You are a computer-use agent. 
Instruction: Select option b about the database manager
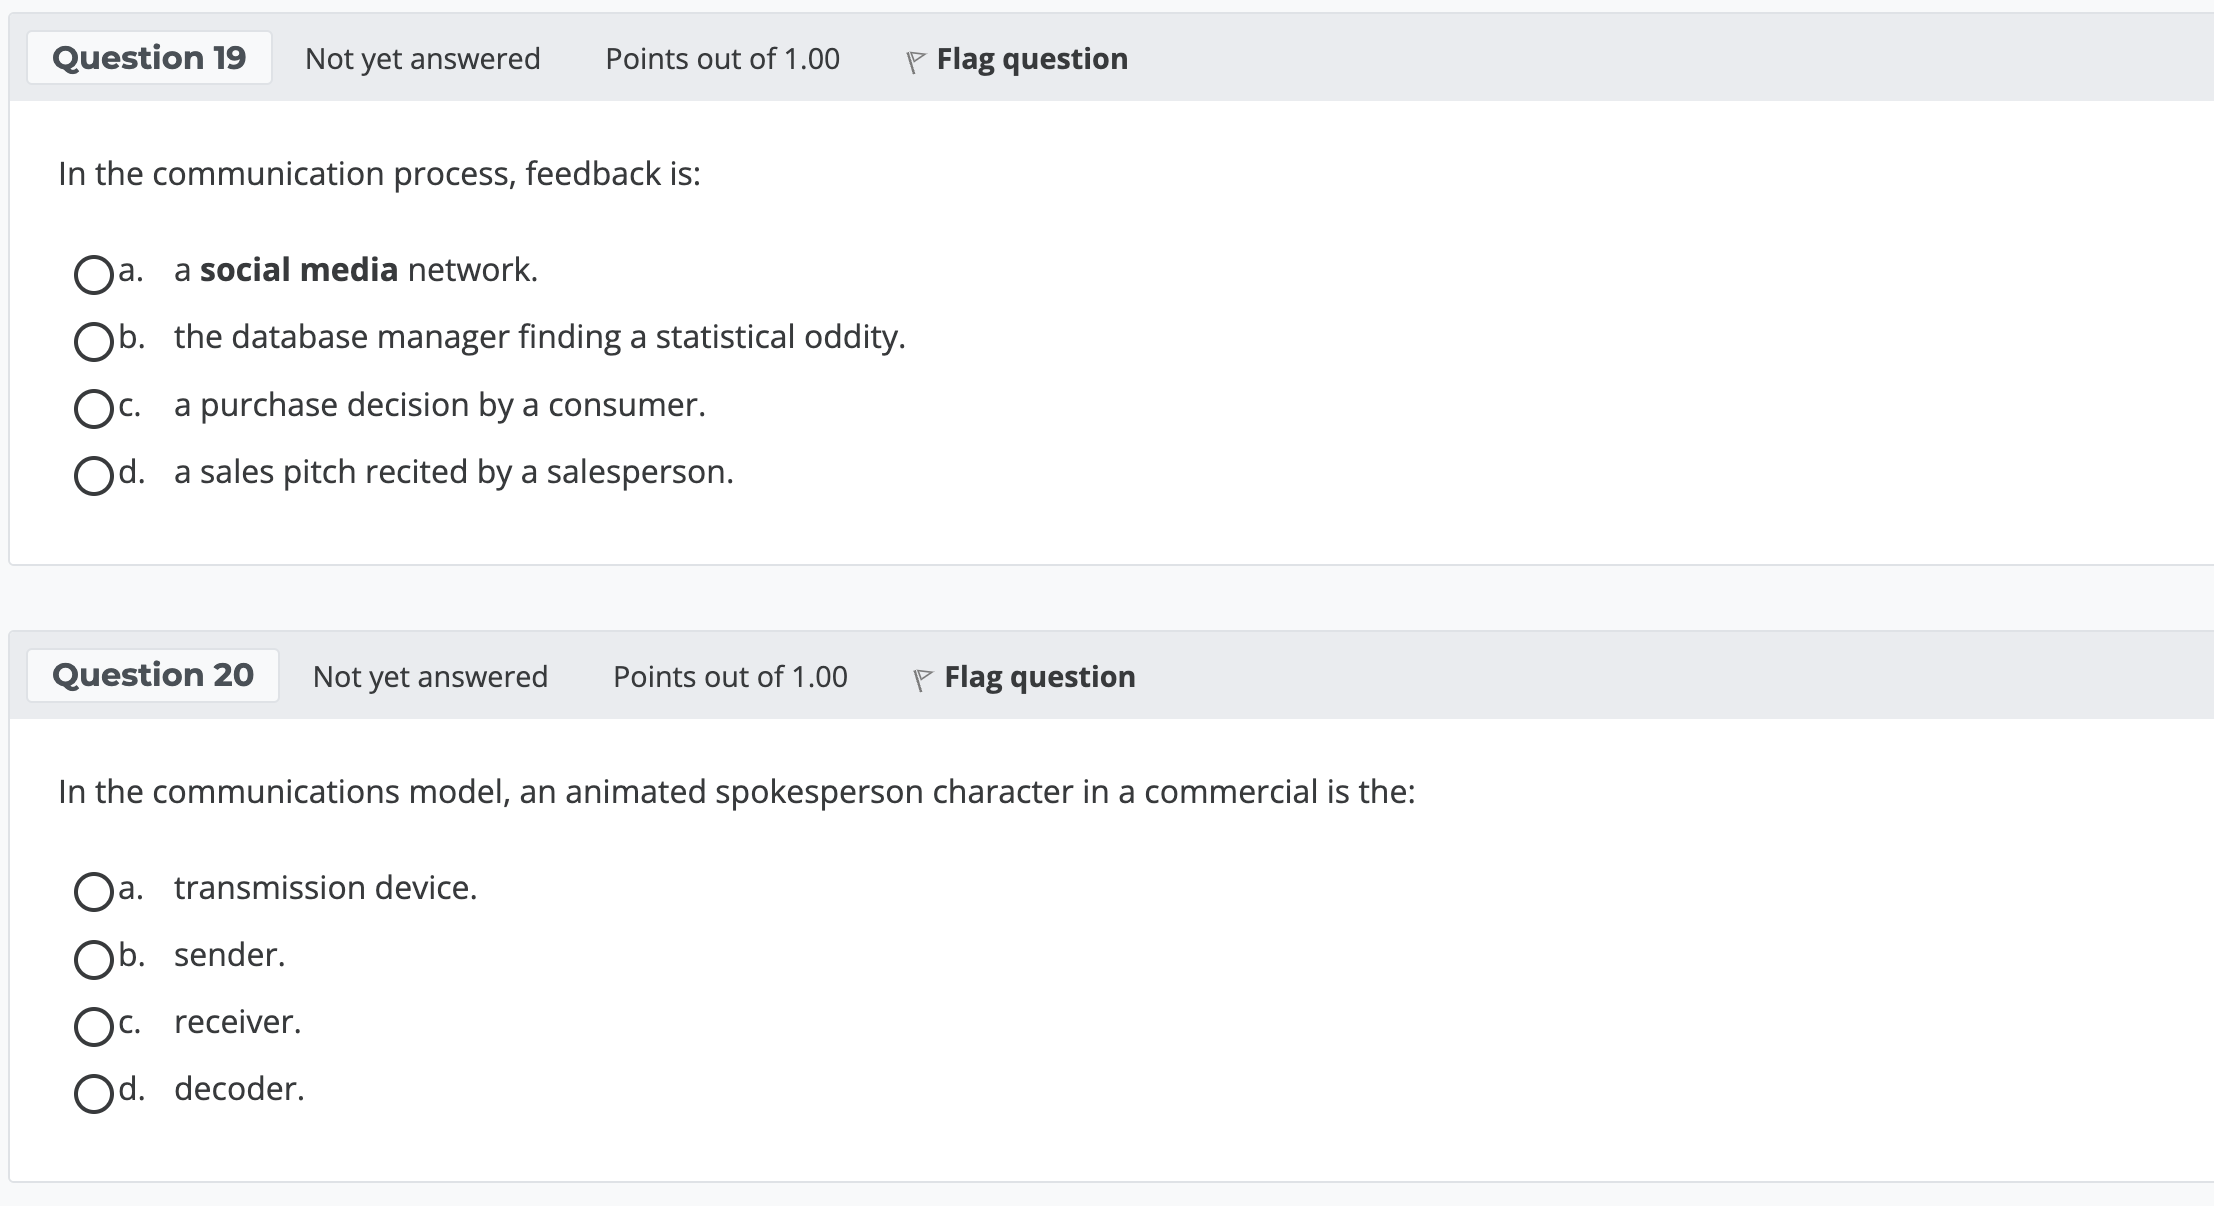(93, 341)
